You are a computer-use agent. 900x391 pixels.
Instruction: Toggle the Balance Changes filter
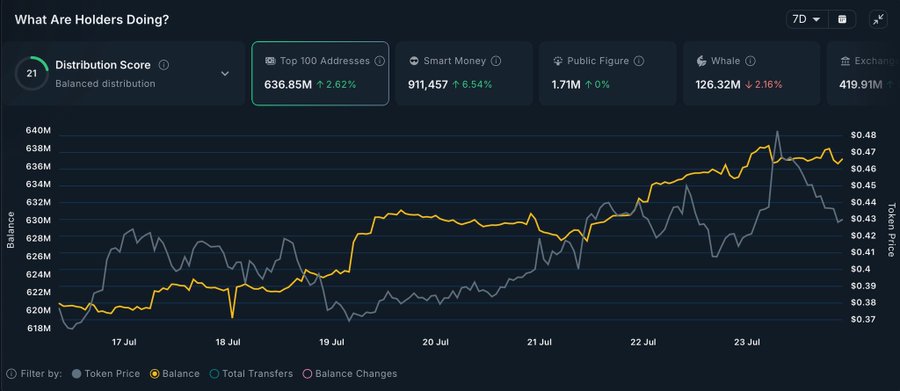(350, 374)
